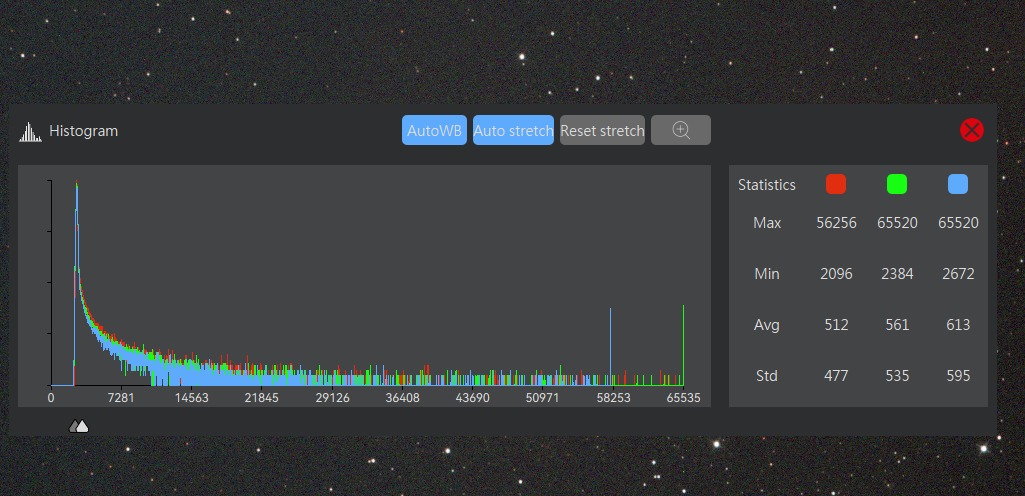Click the axis label 65535

click(x=684, y=397)
